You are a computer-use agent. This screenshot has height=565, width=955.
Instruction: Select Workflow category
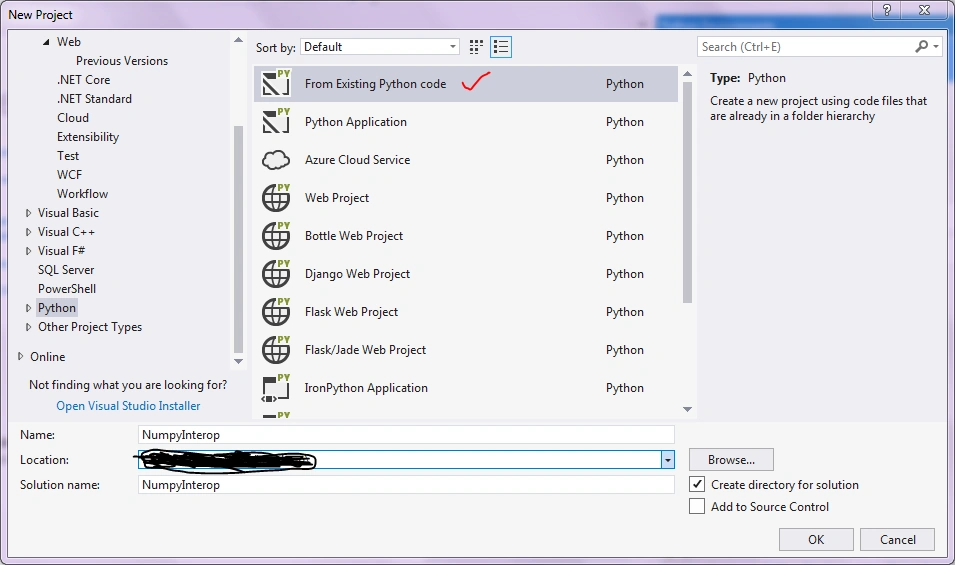(82, 194)
